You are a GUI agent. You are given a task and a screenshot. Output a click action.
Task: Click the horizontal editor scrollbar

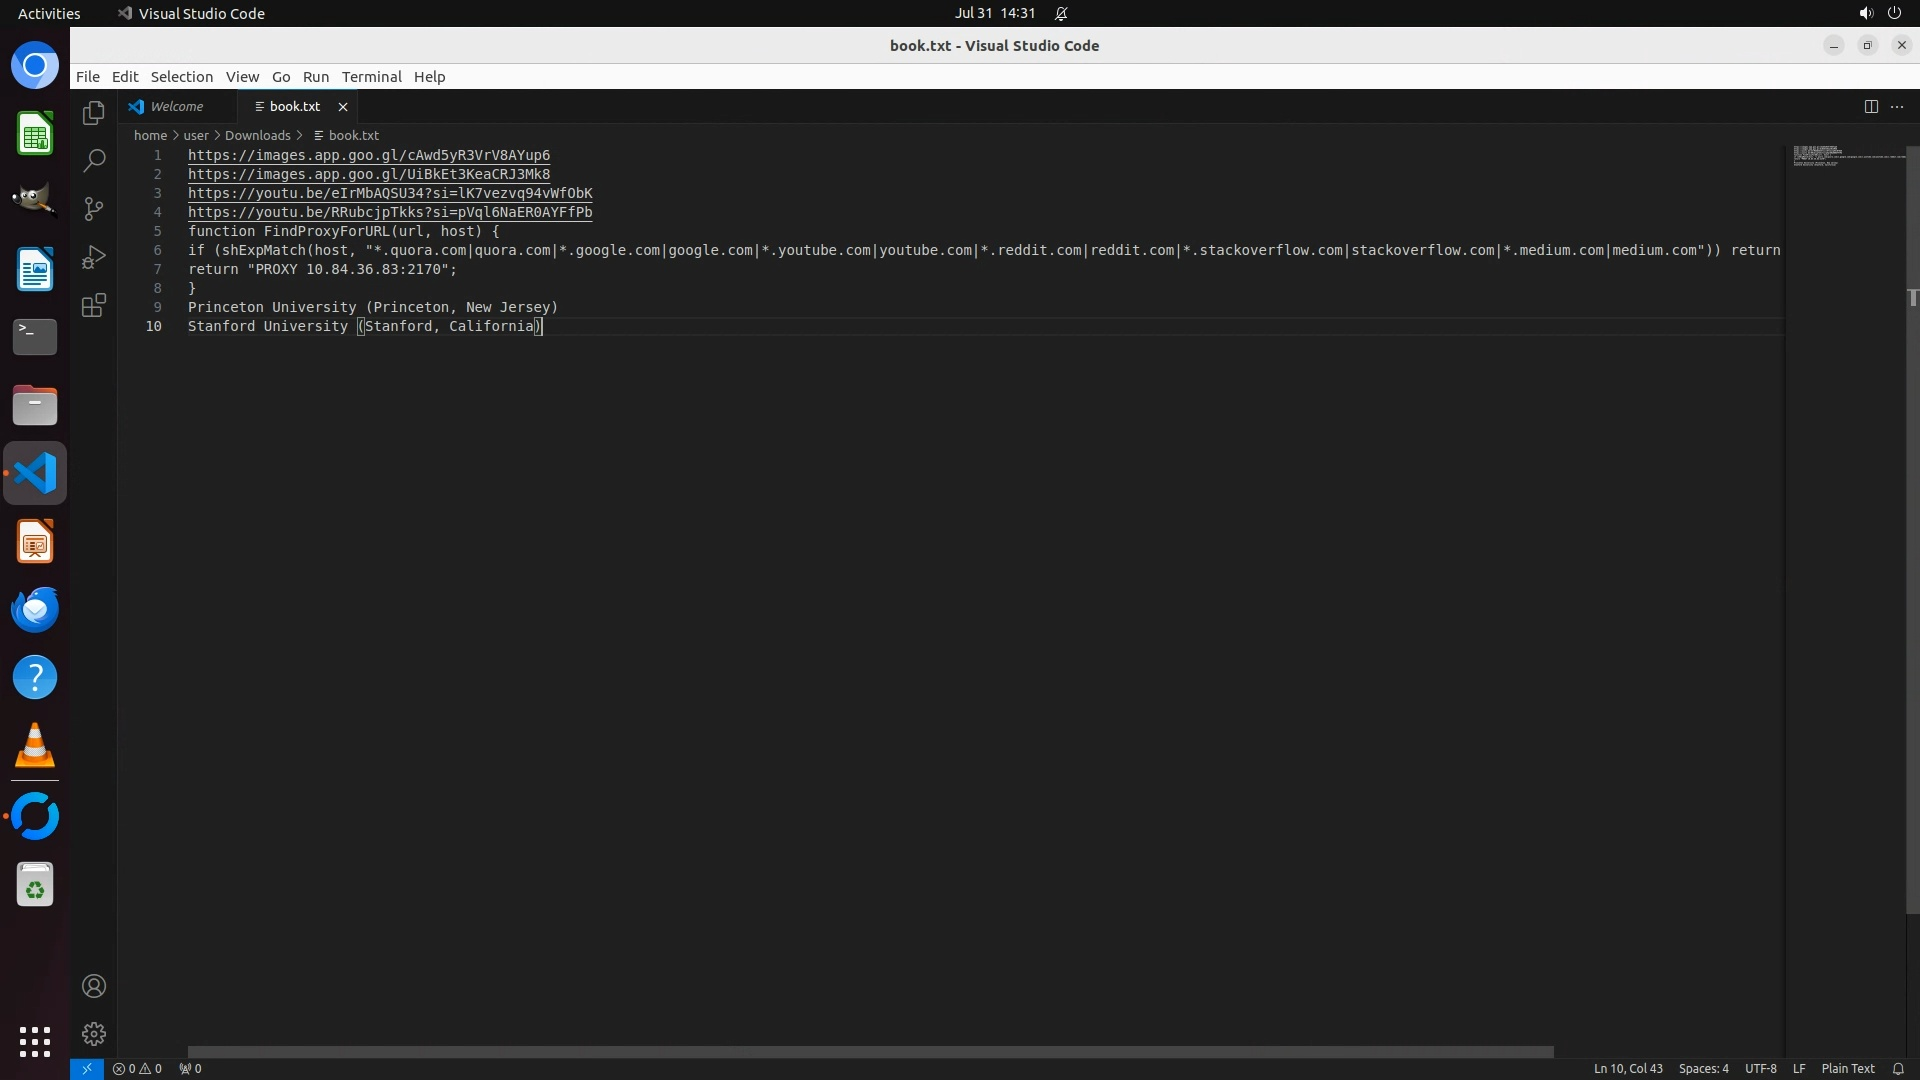coord(870,1051)
